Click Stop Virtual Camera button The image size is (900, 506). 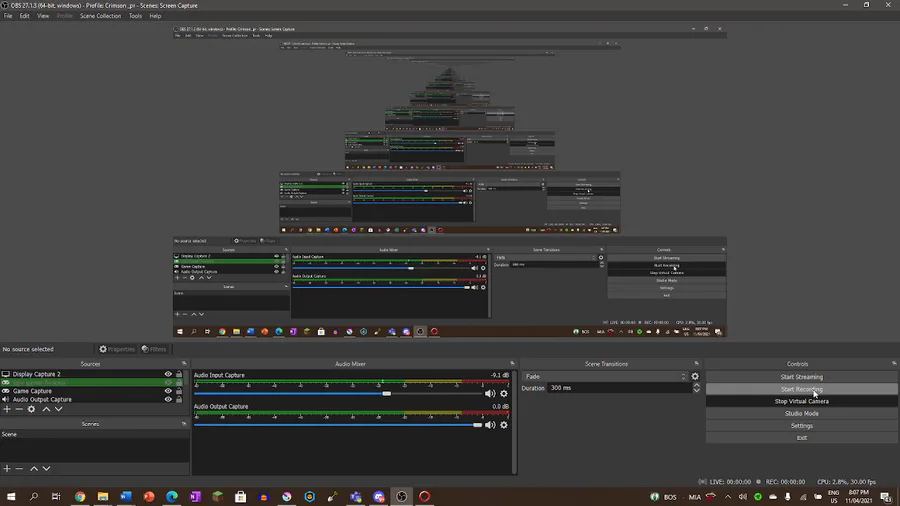pos(801,401)
